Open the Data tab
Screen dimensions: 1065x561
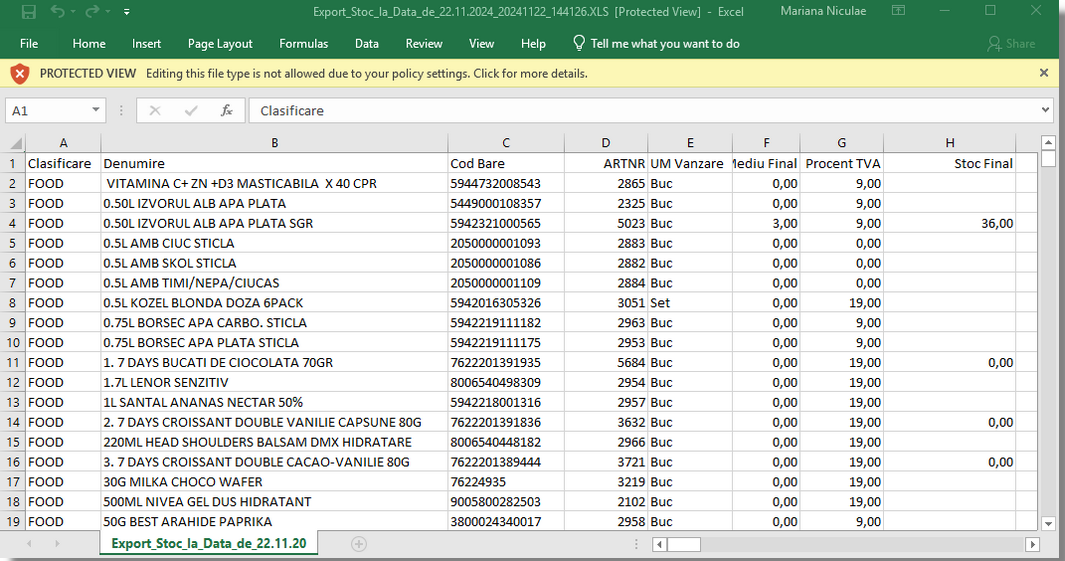tap(367, 43)
